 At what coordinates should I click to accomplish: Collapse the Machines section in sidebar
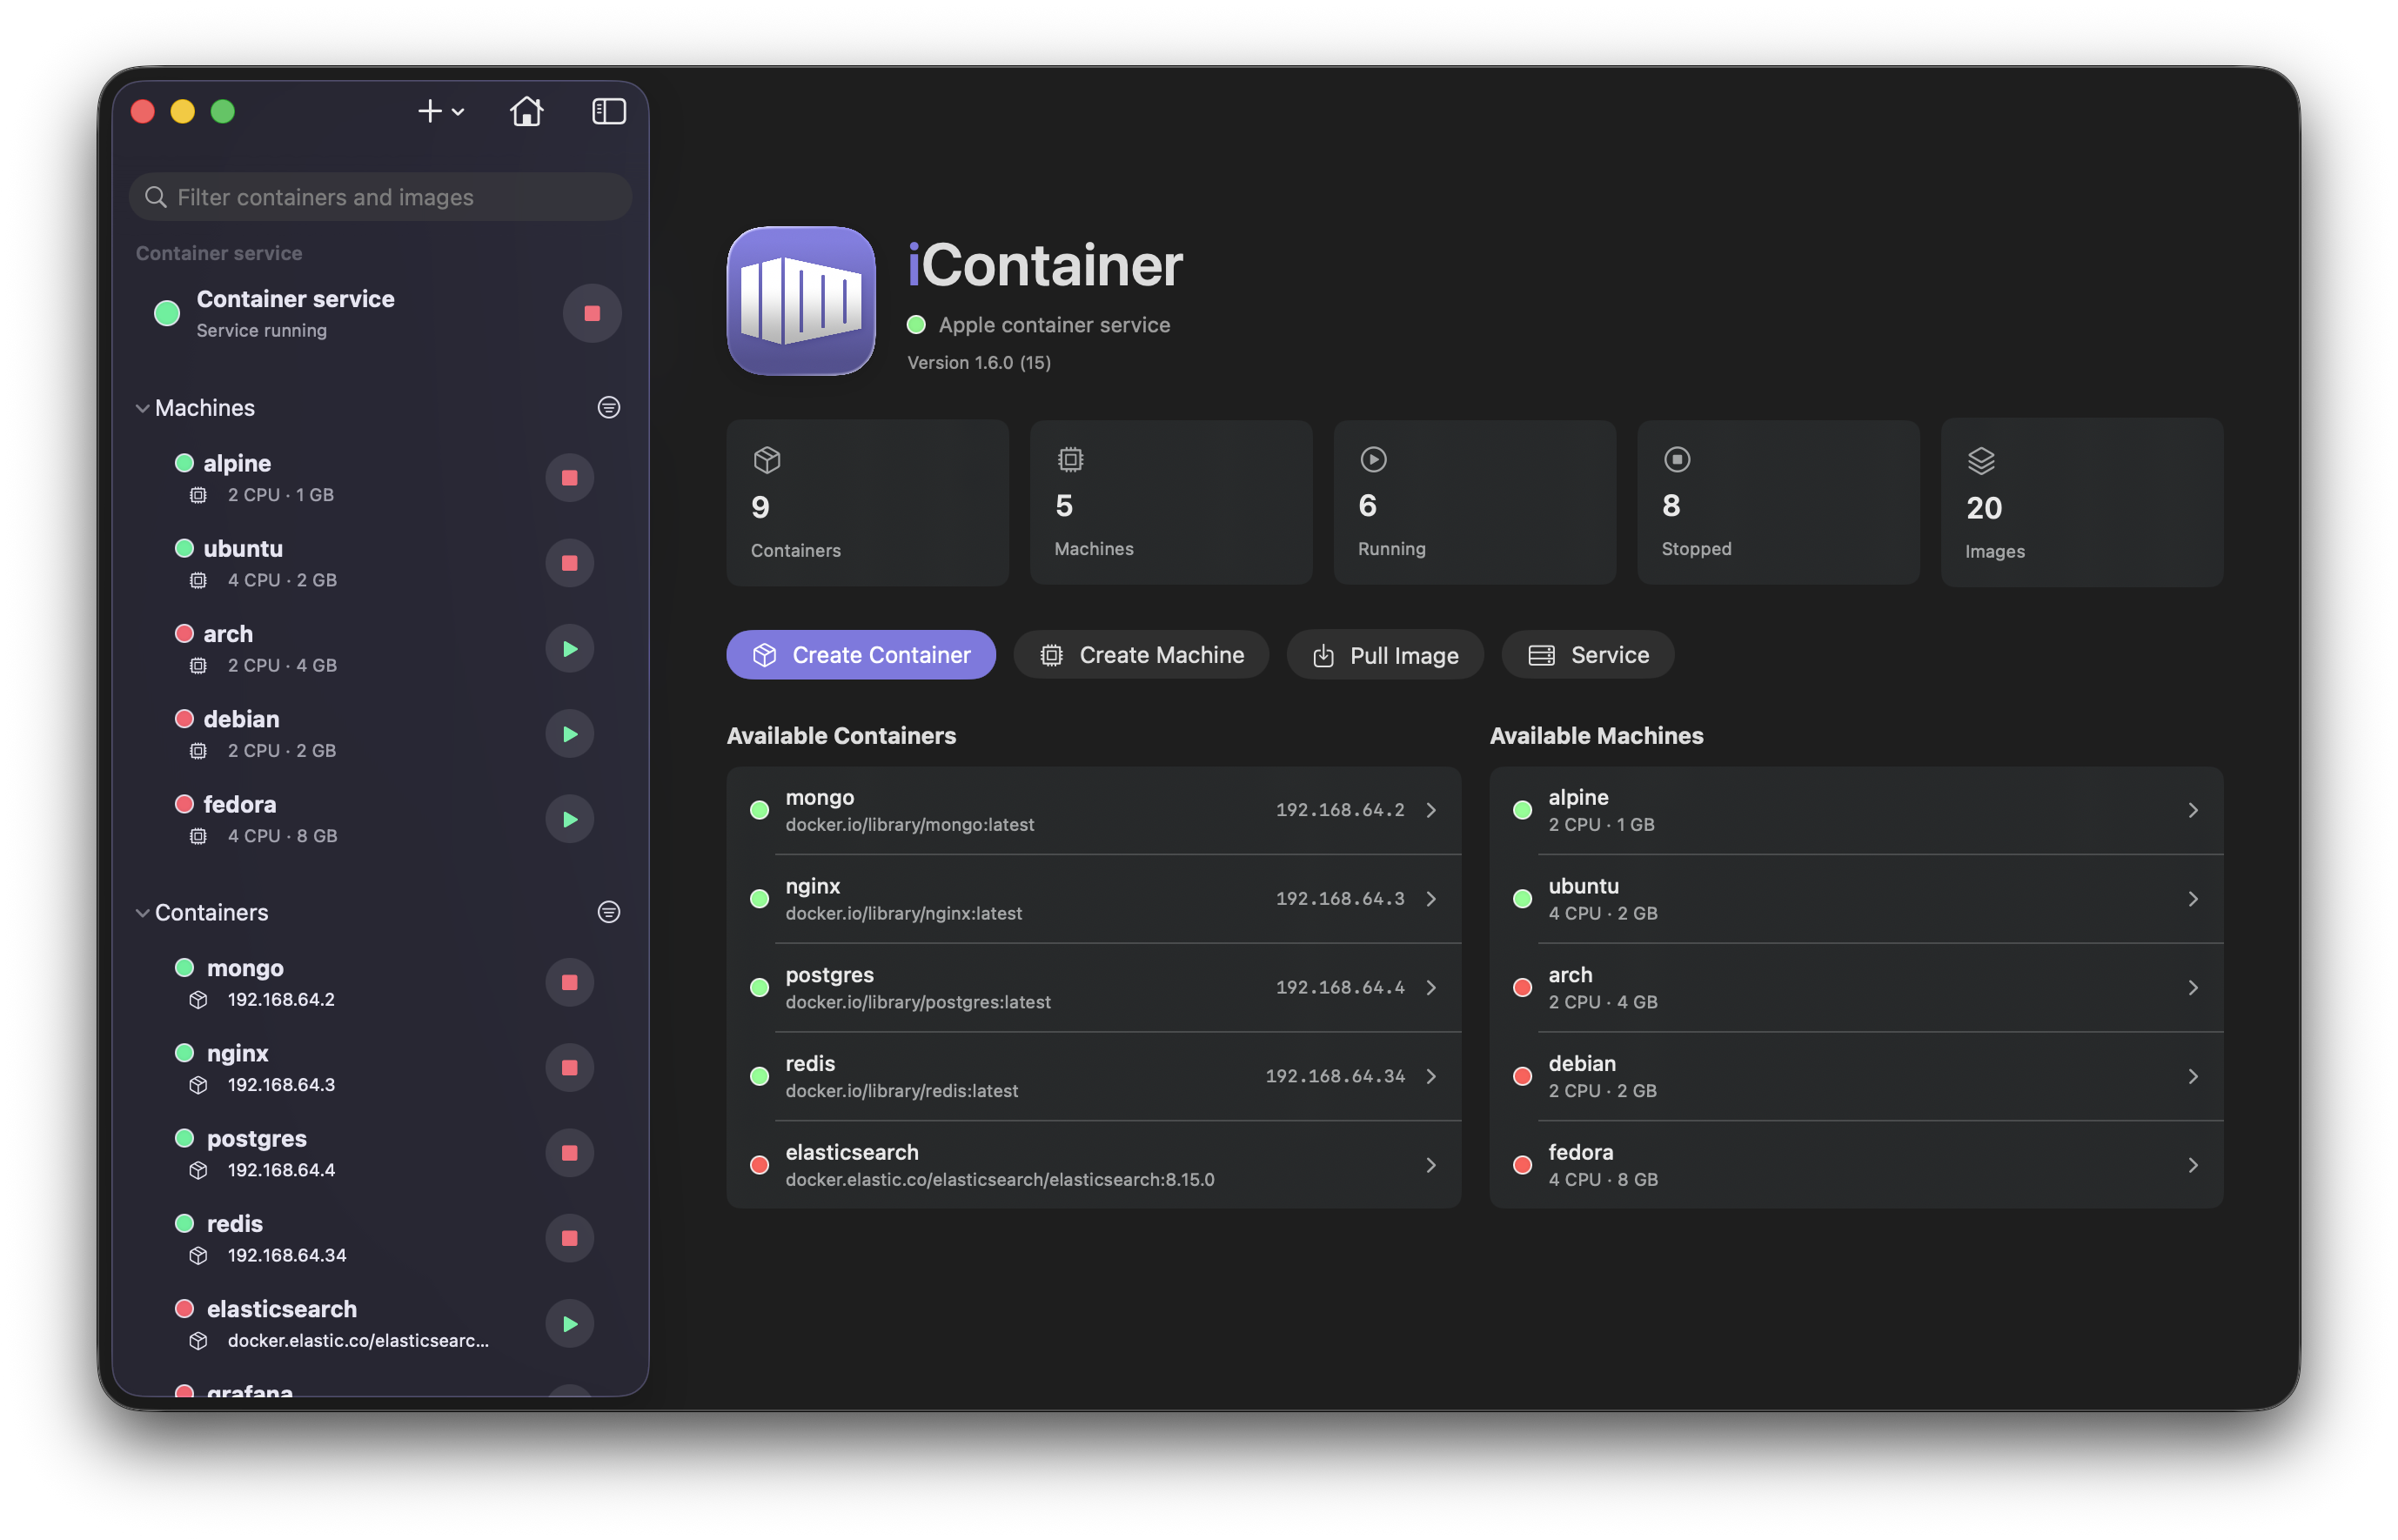pos(142,408)
